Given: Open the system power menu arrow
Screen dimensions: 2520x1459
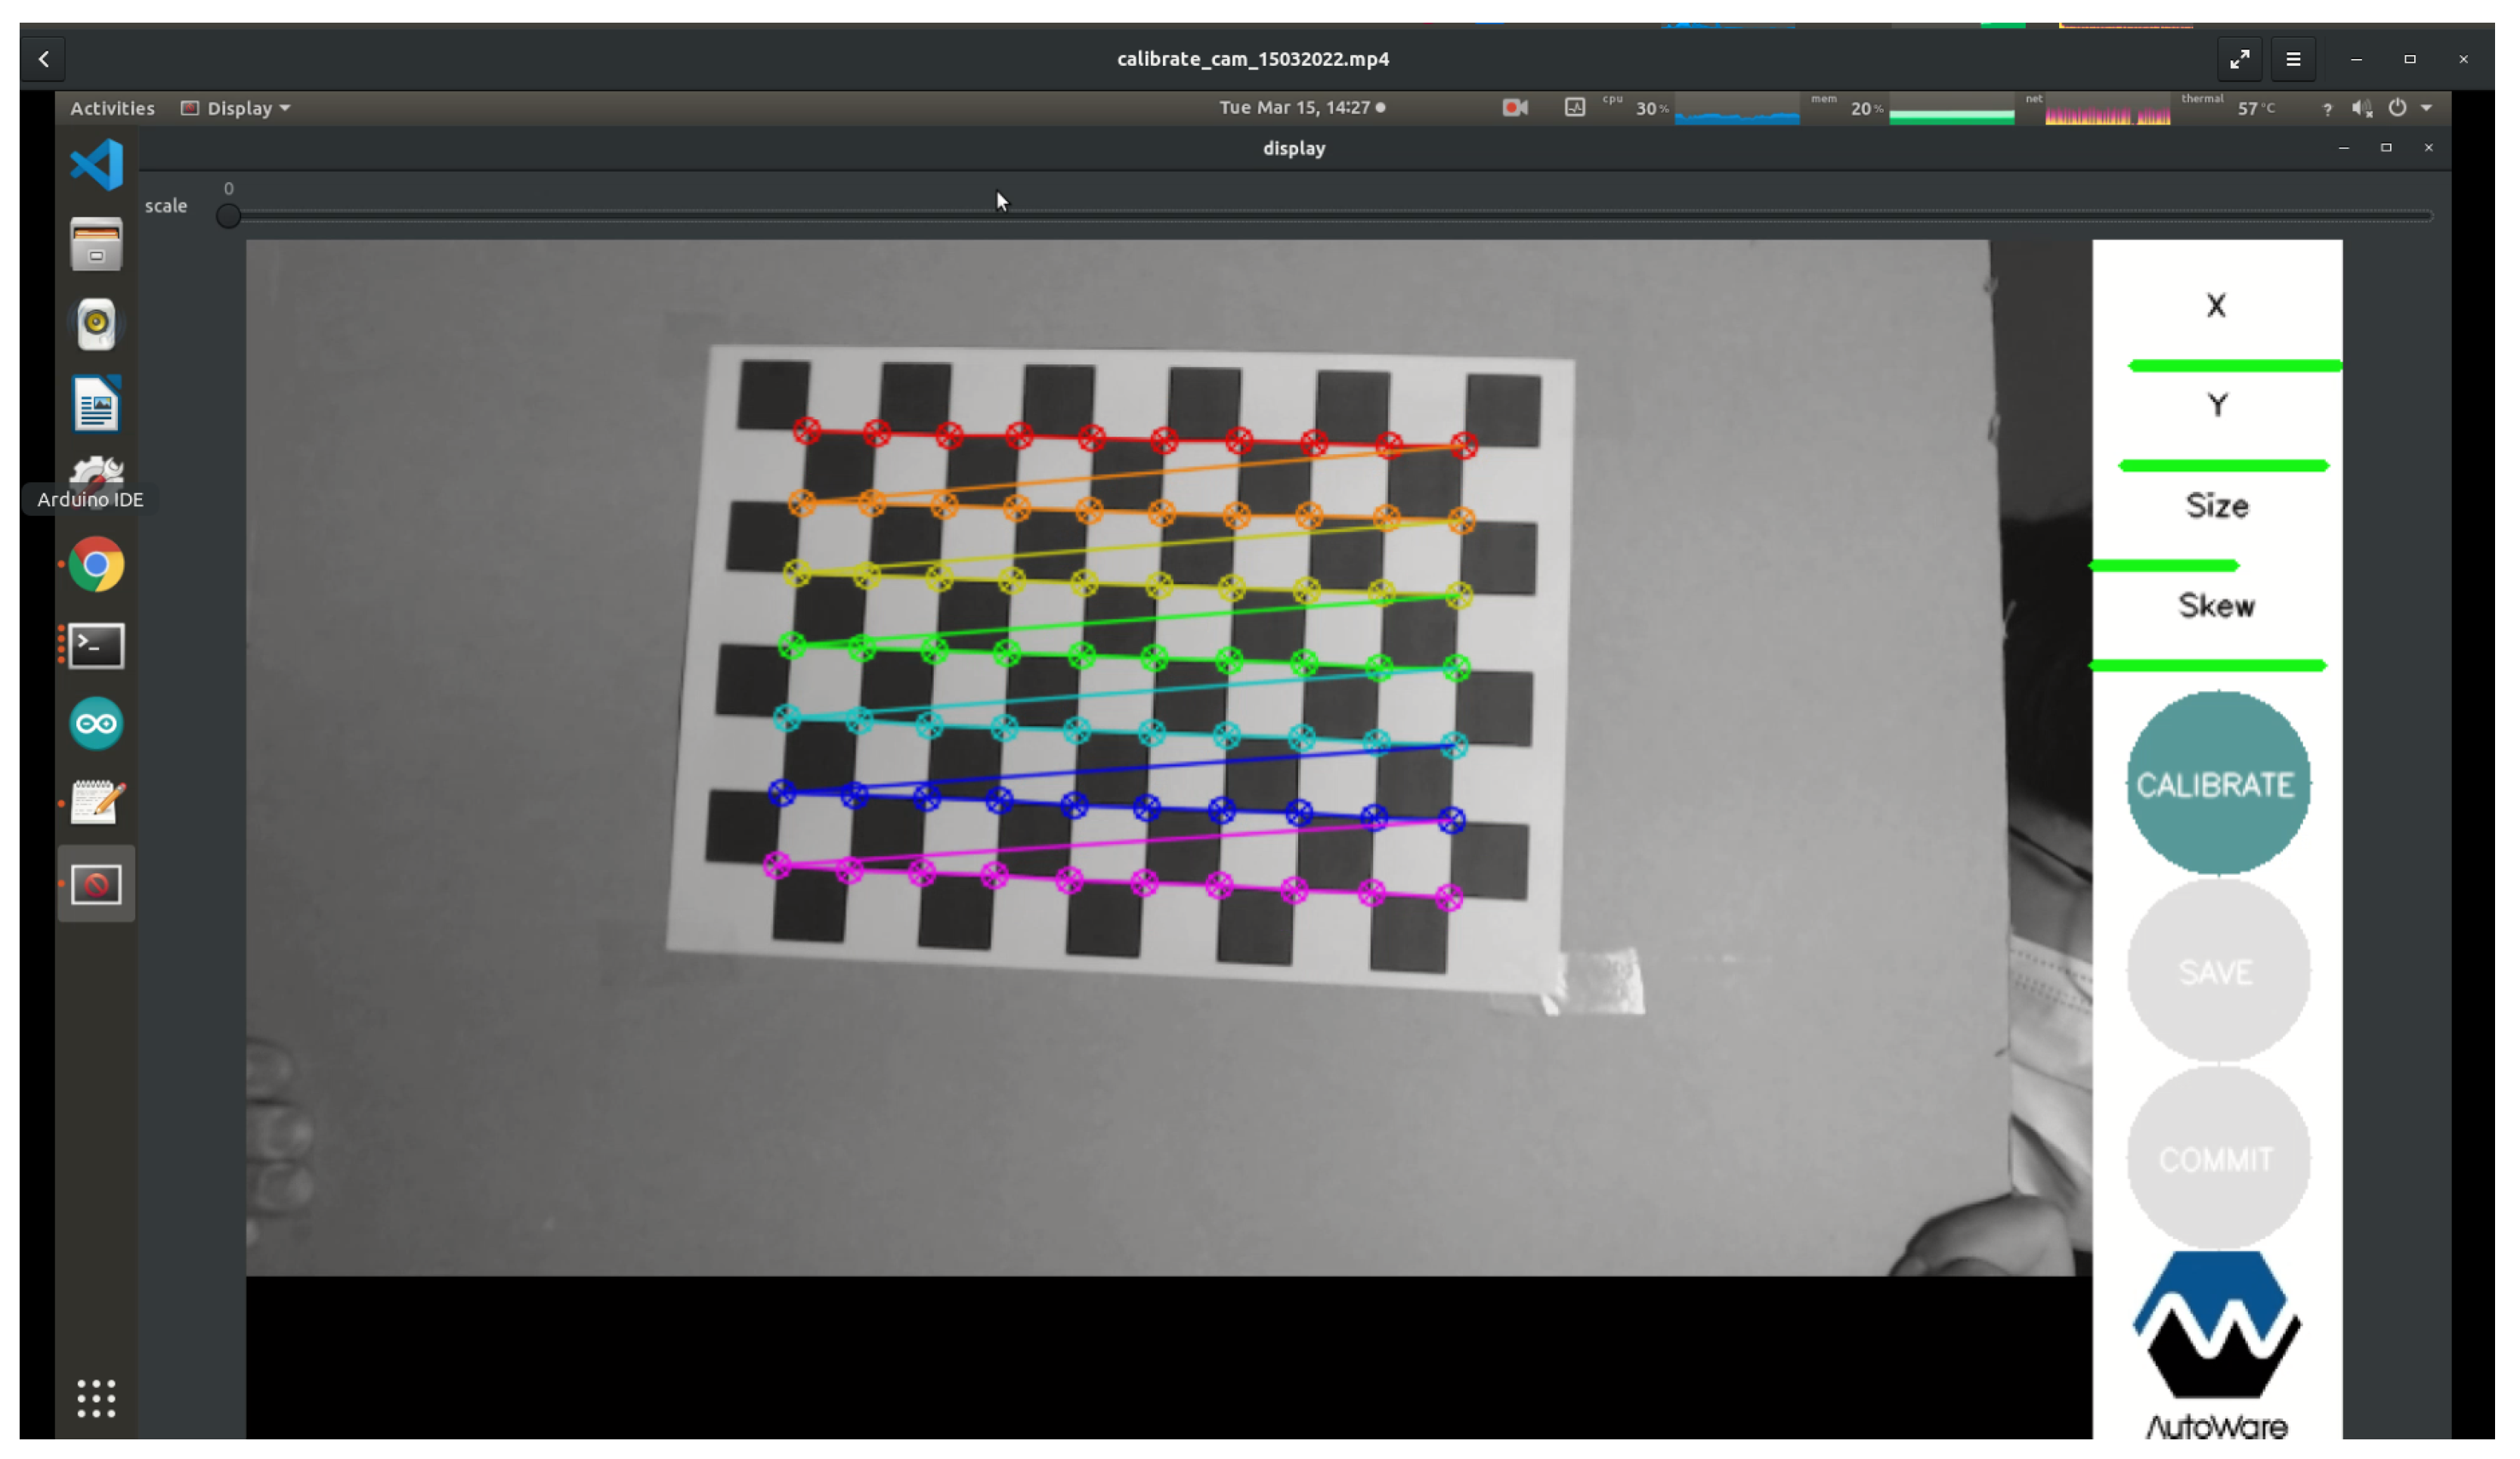Looking at the screenshot, I should click(2426, 108).
